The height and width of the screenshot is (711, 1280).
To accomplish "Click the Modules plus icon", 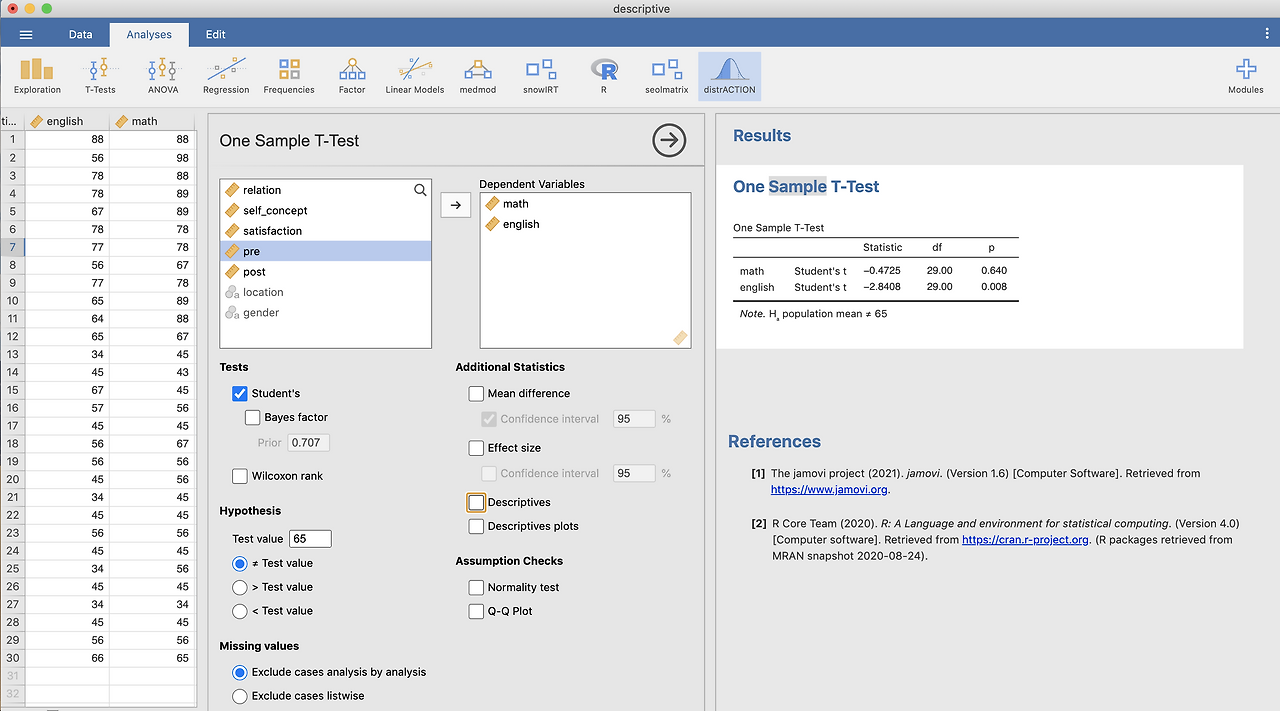I will tap(1246, 69).
